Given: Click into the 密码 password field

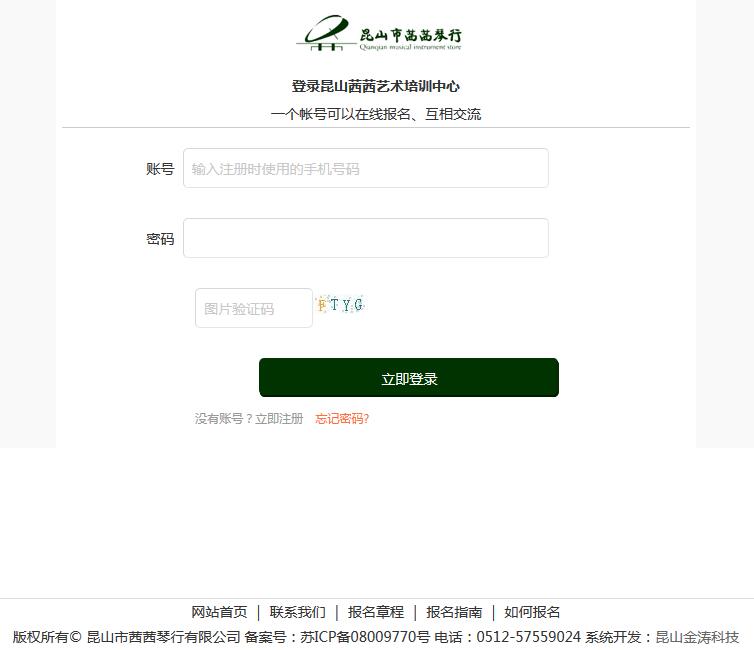Looking at the screenshot, I should tap(365, 238).
